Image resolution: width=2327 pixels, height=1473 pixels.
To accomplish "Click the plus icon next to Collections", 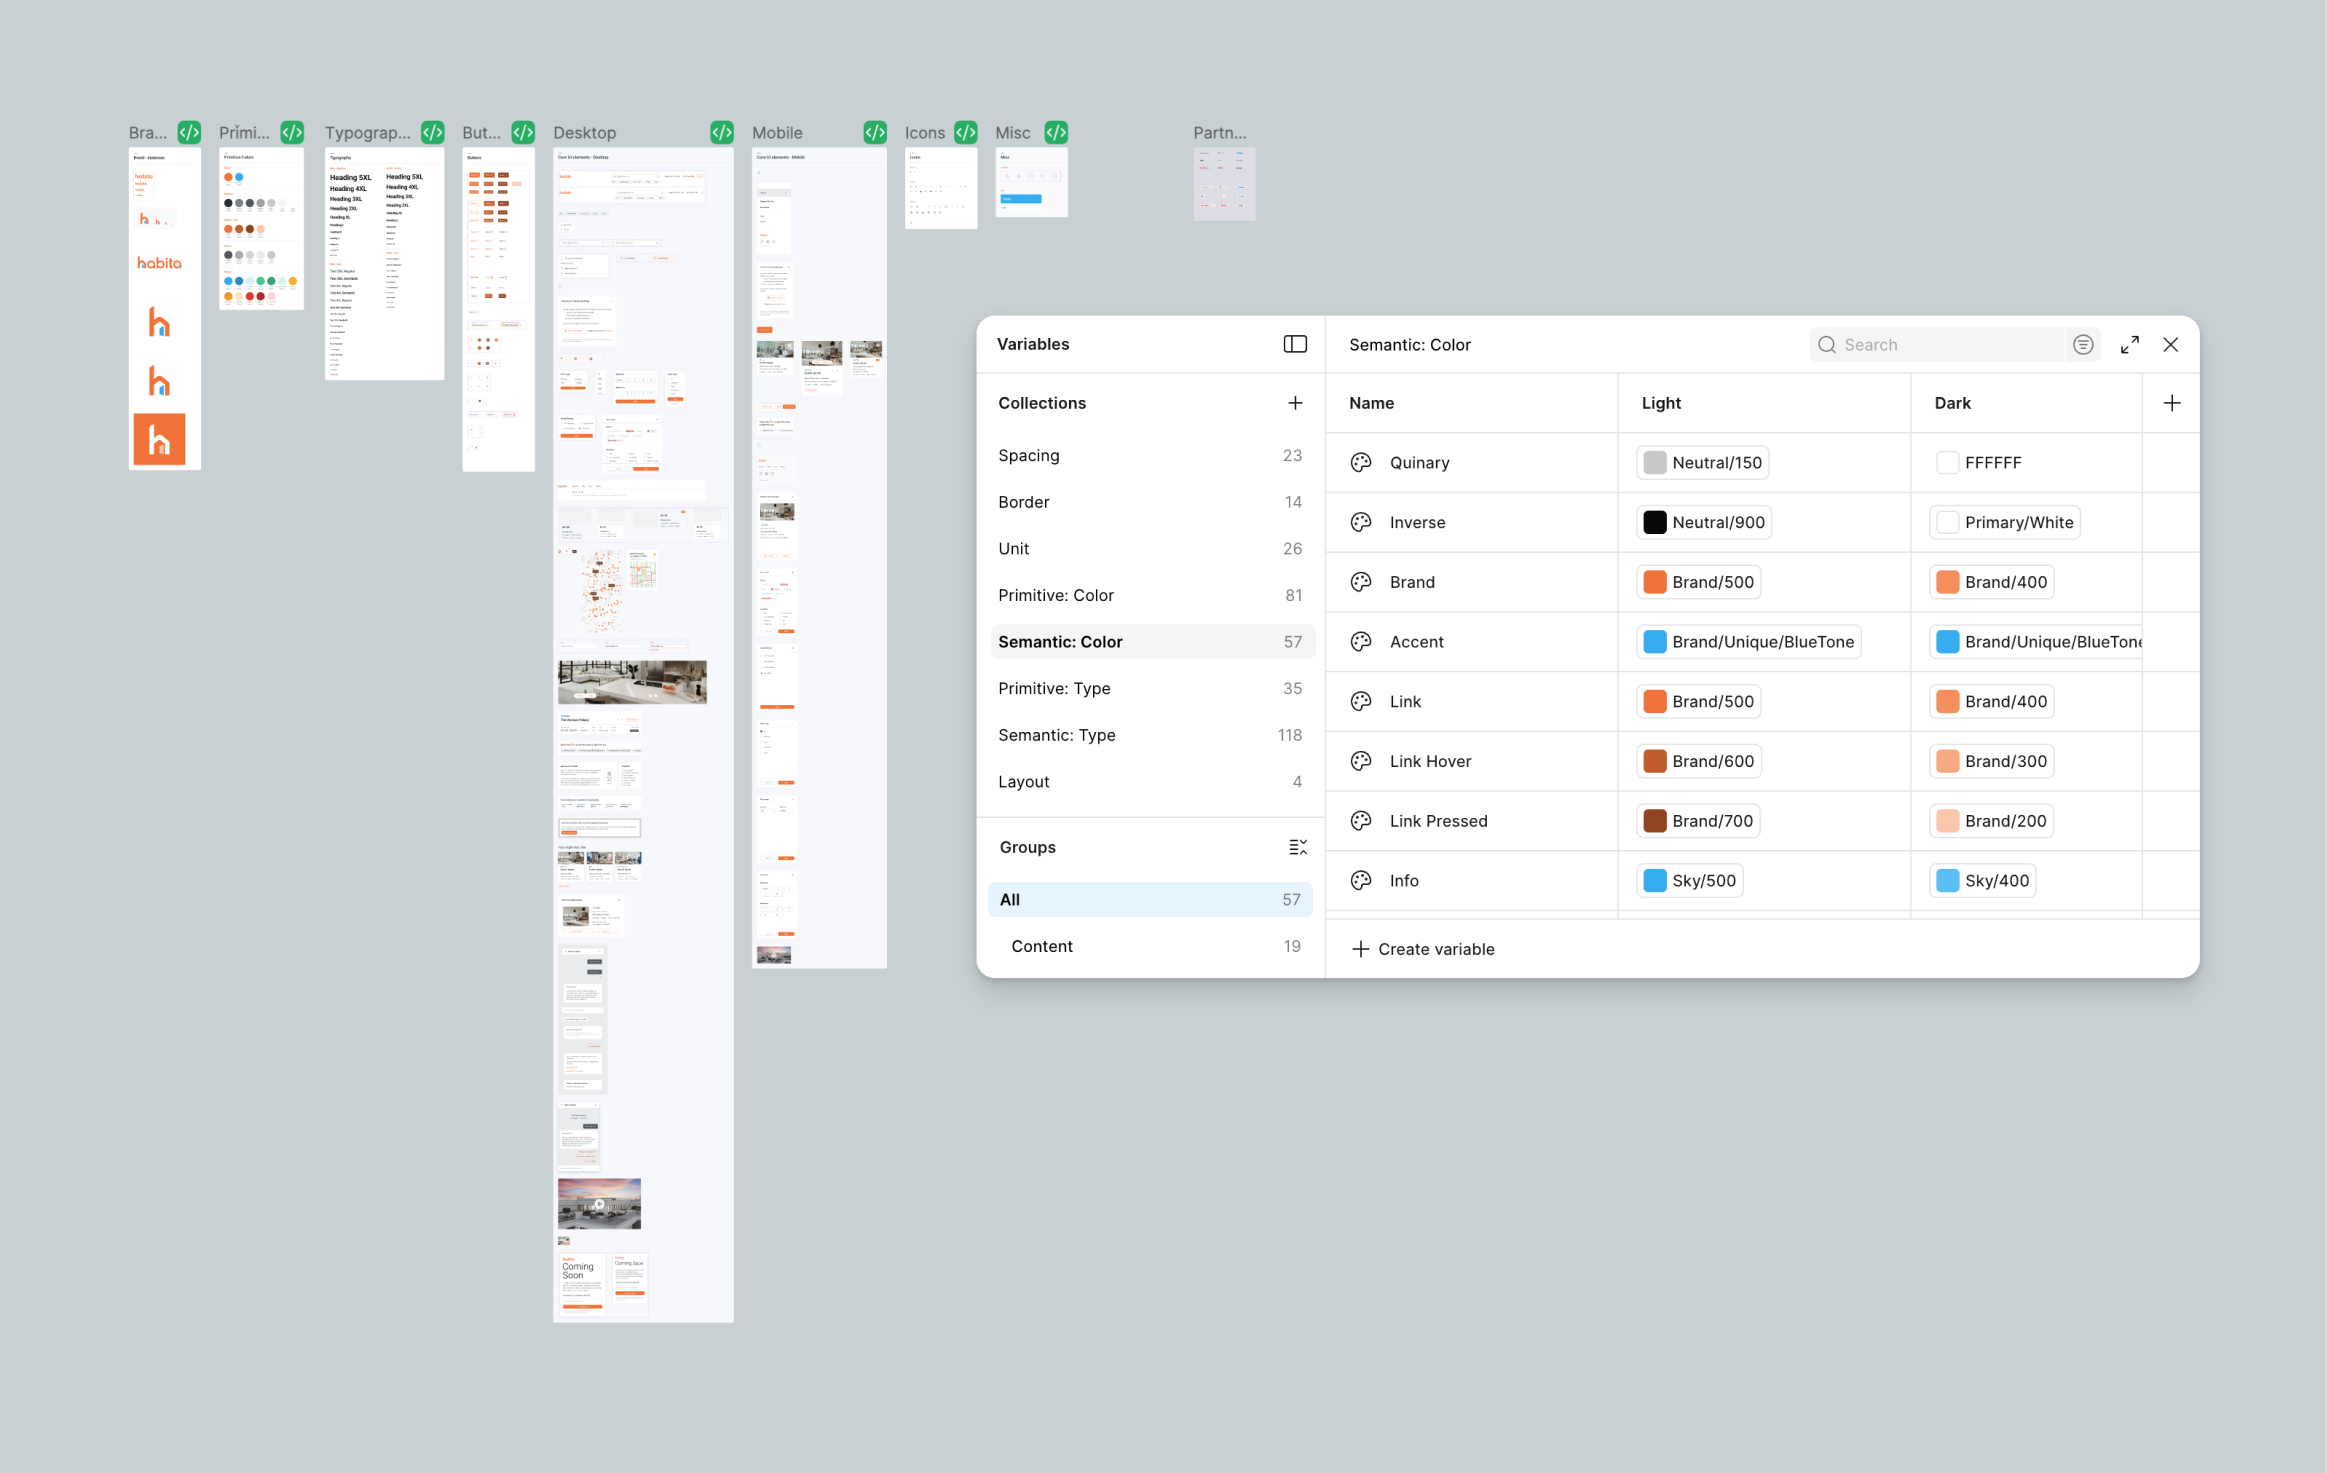I will coord(1294,403).
